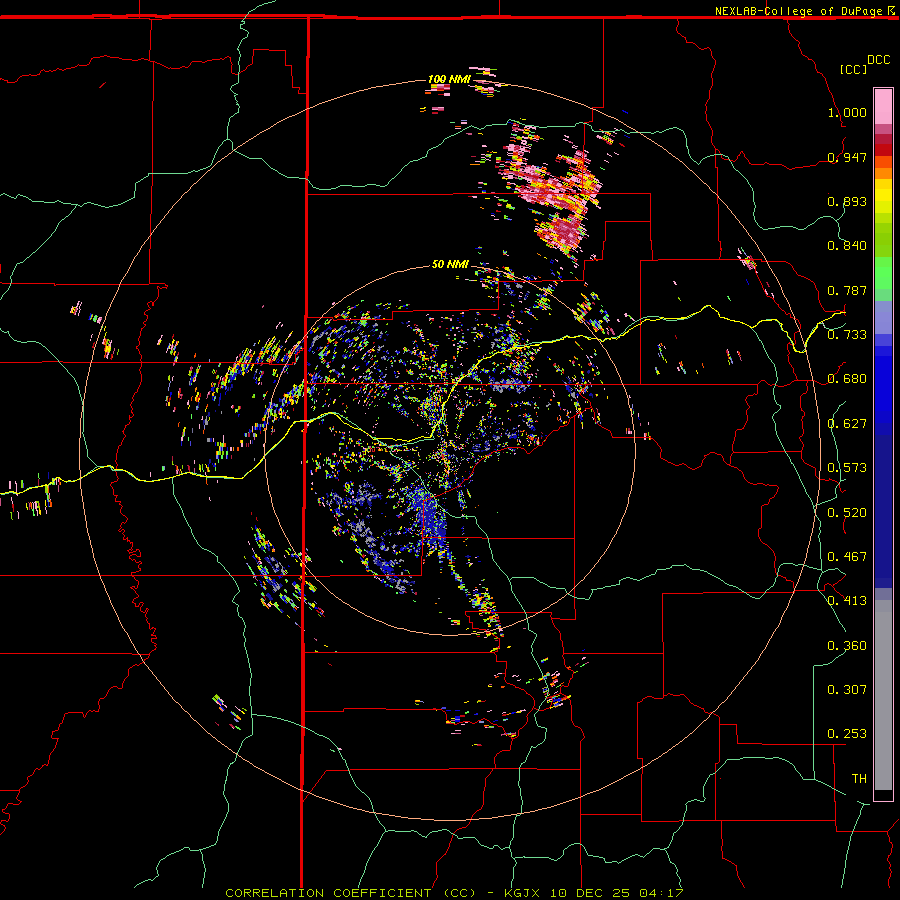
Task: Click the 0.787 color scale value
Action: point(847,290)
